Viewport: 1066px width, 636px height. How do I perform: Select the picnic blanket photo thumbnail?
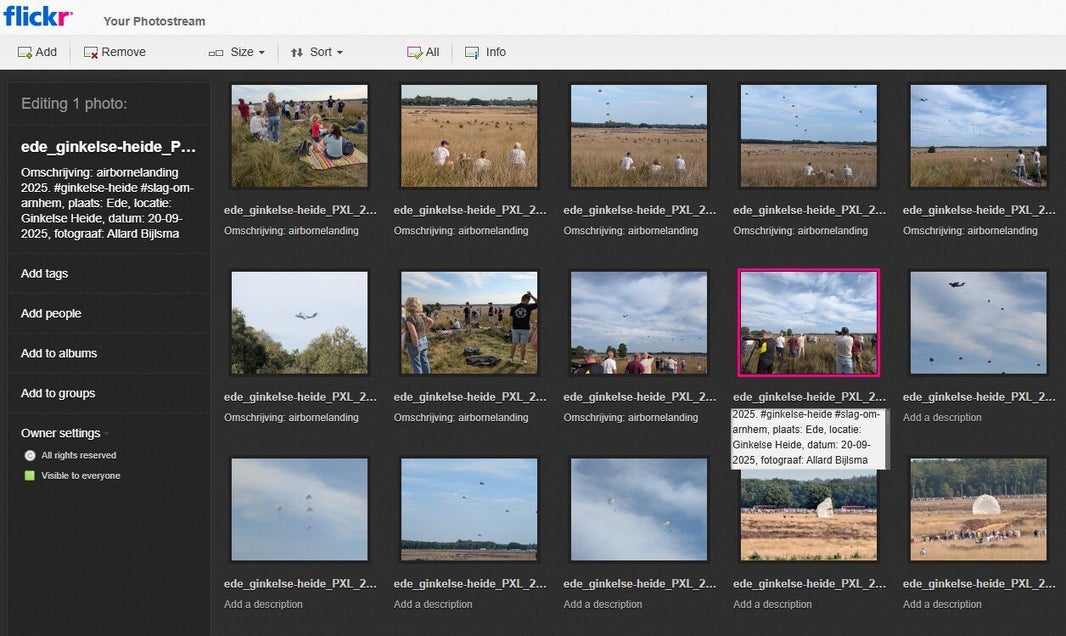[300, 136]
